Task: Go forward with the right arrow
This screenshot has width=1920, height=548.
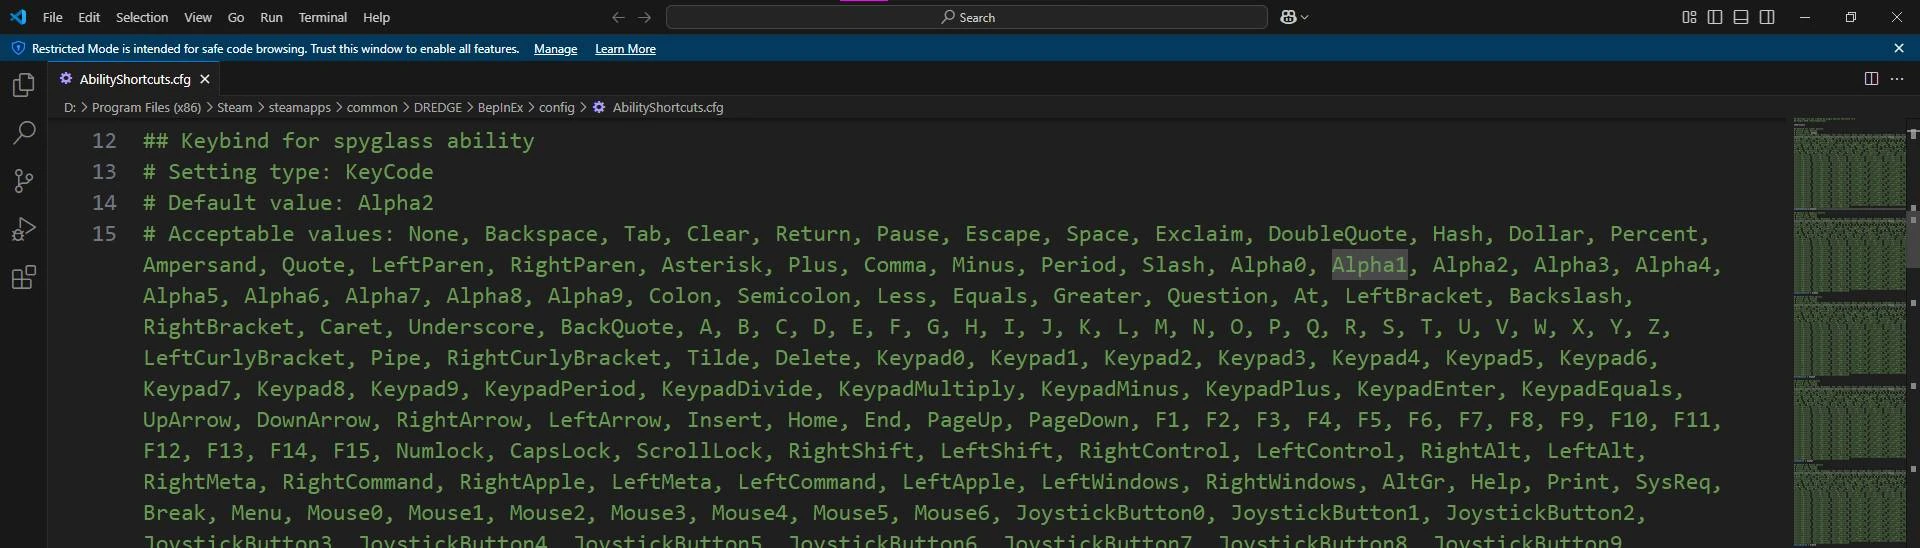Action: 645,17
